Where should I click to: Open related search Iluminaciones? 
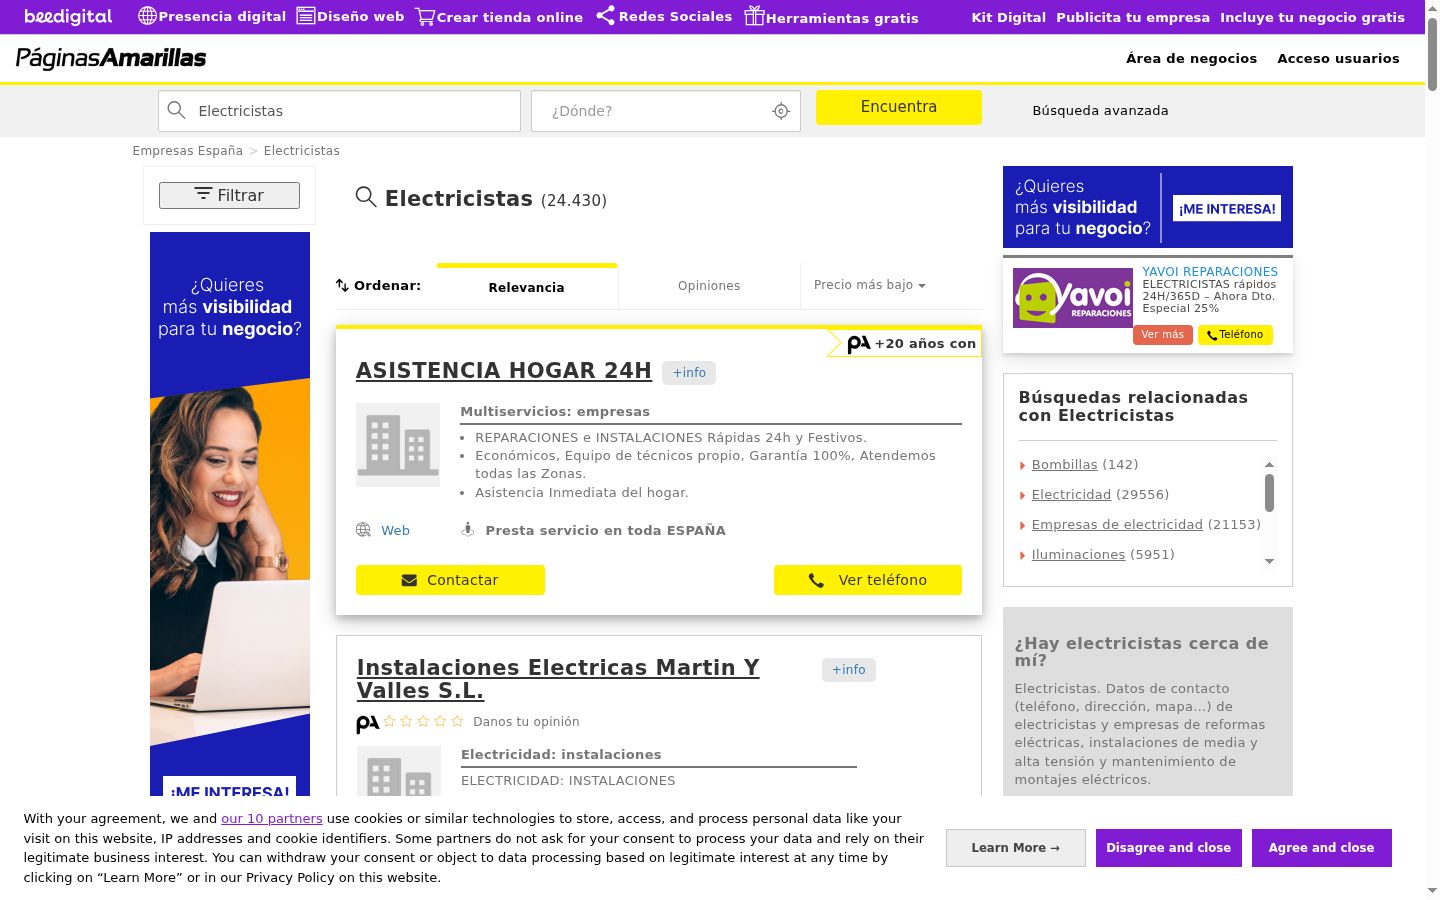1078,555
